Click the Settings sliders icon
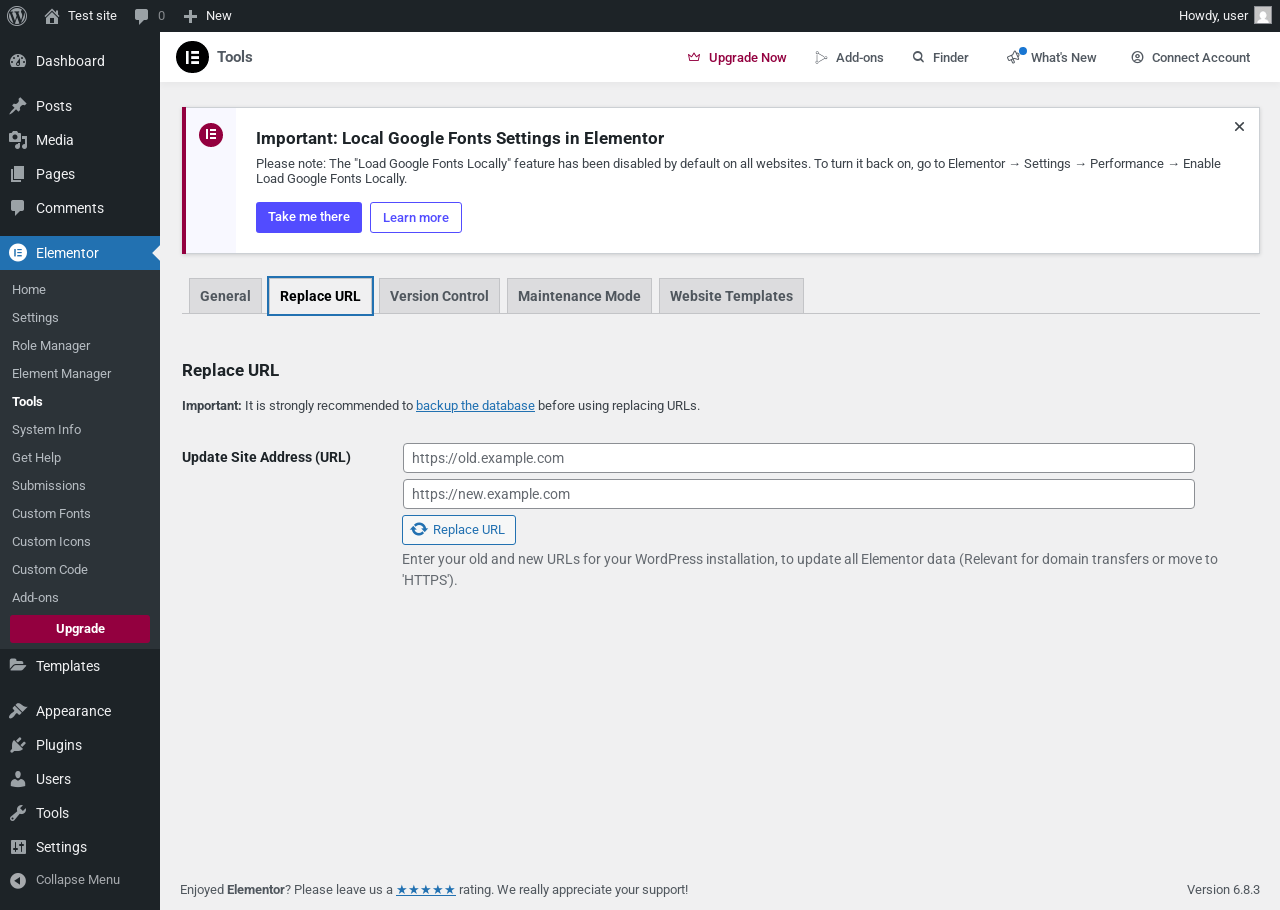The image size is (1280, 910). click(18, 847)
